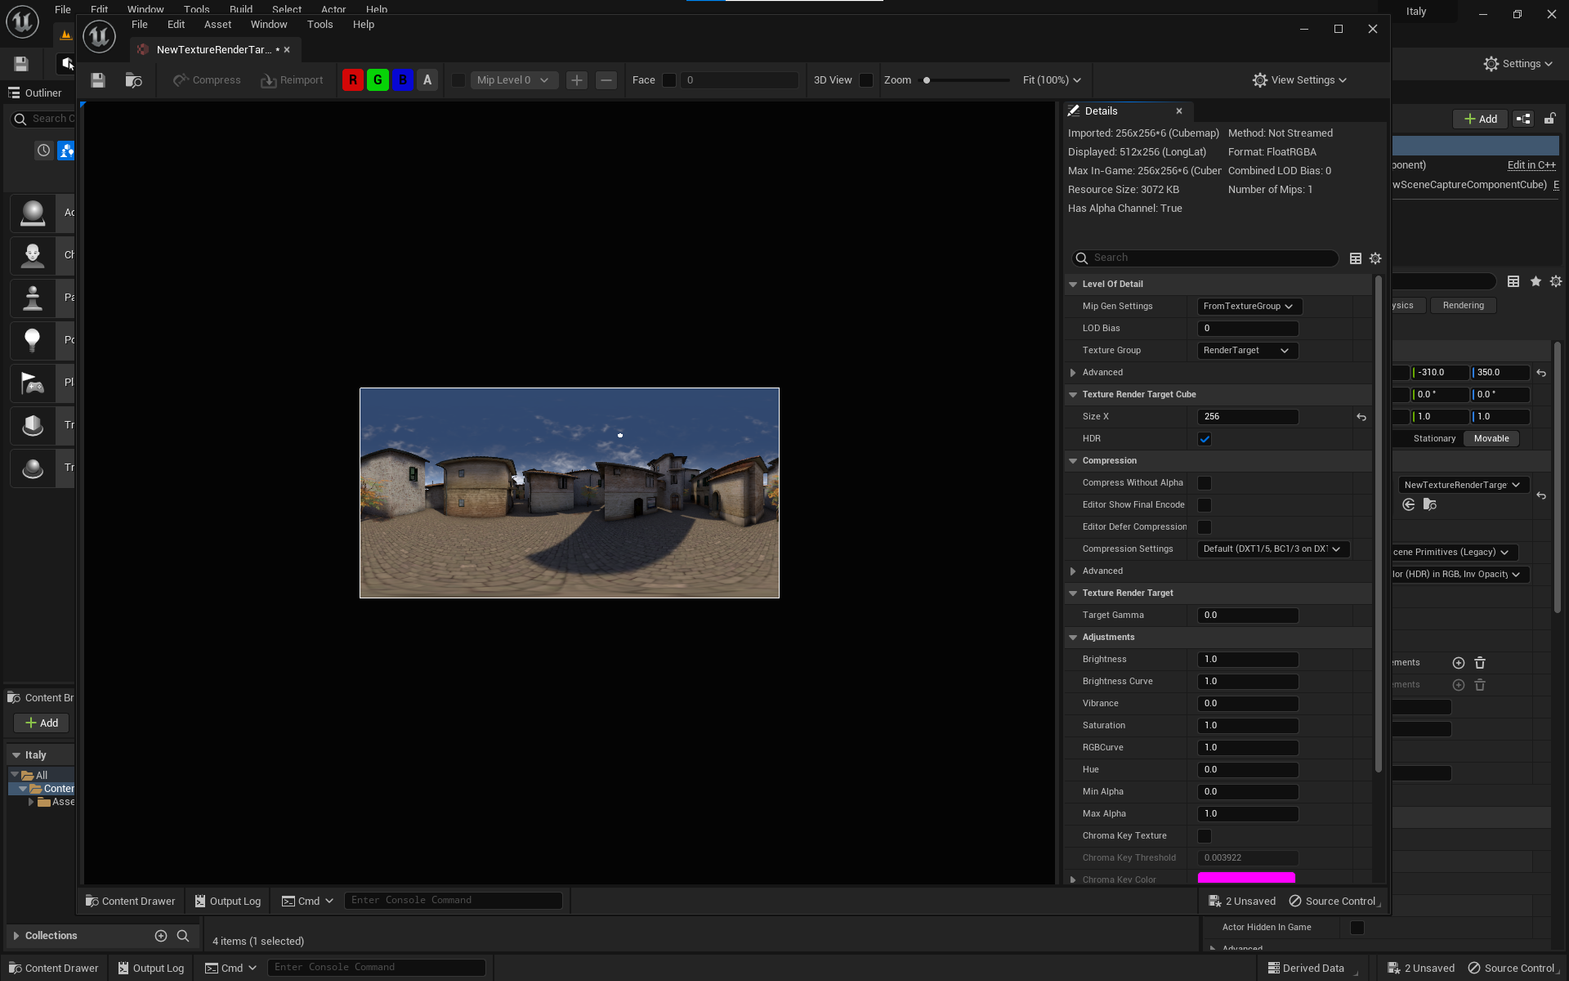The image size is (1569, 981).
Task: Click the save asset floppy icon
Action: (x=98, y=80)
